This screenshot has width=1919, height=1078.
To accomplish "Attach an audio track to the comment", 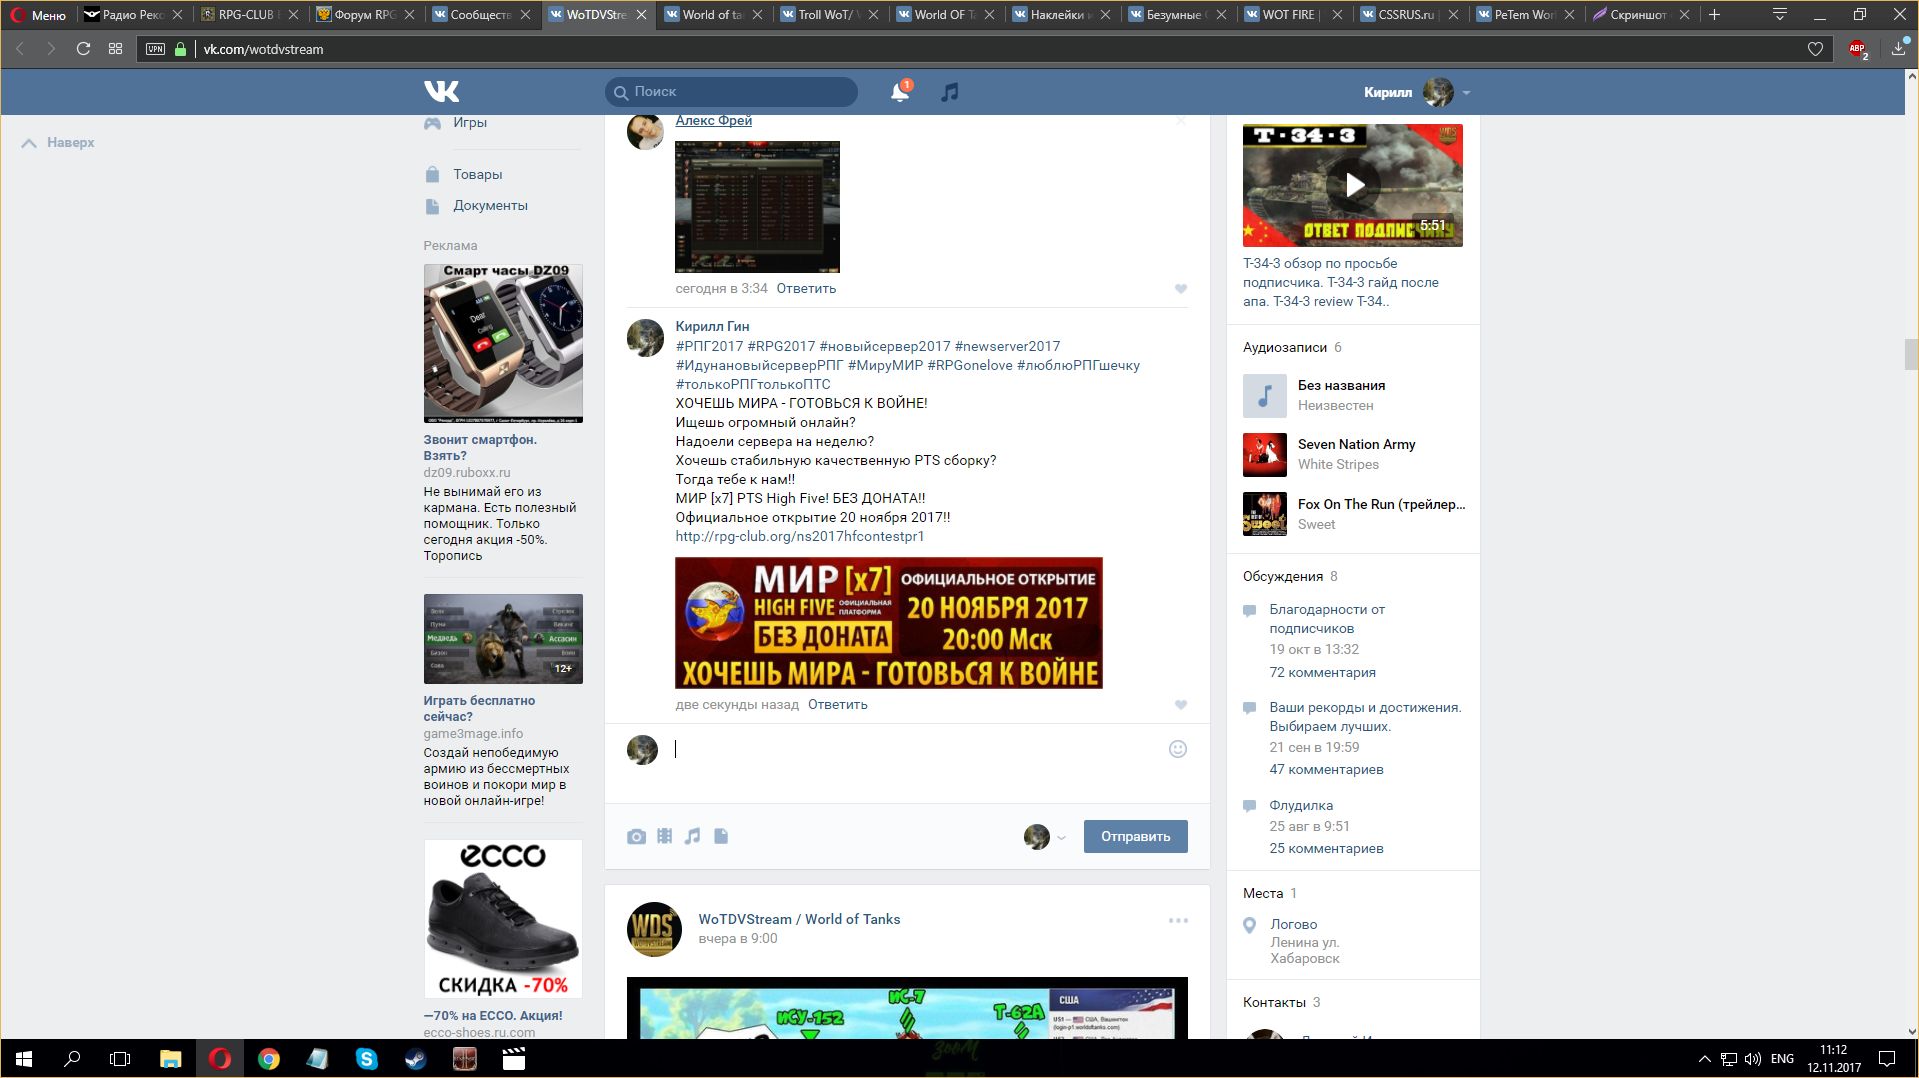I will [692, 836].
